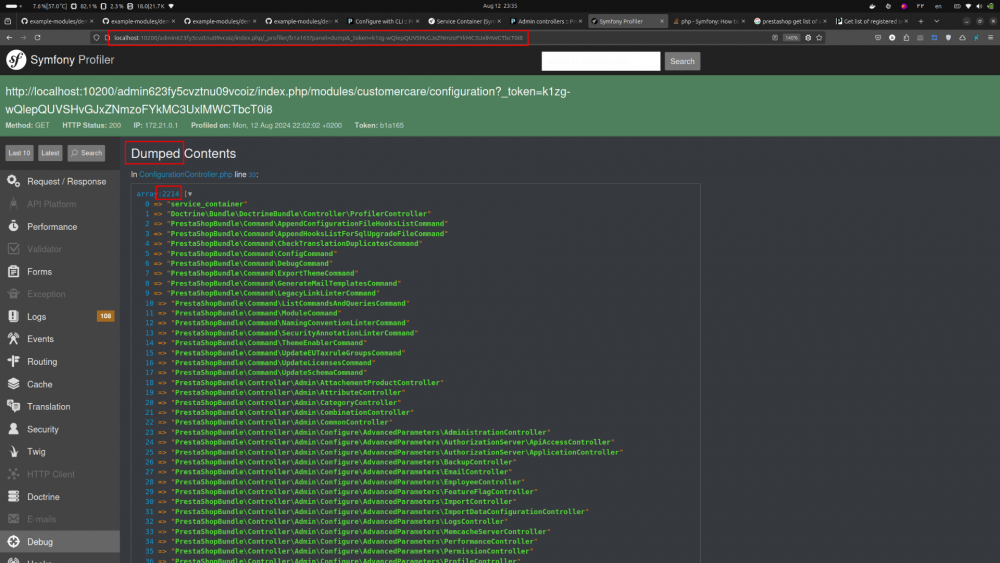Click the Symfony logo in header
The image size is (1000, 563).
pyautogui.click(x=16, y=60)
